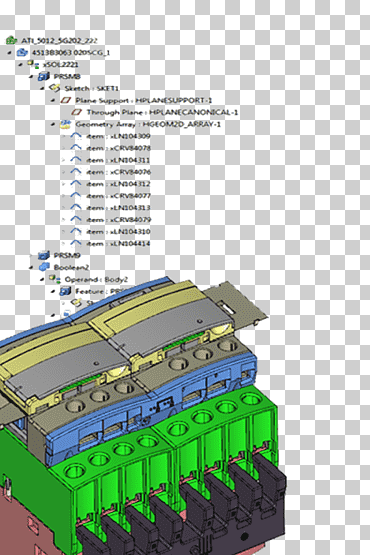Select the item : xCRV84077 label
Image resolution: width=370 pixels, height=555 pixels.
[x=118, y=196]
